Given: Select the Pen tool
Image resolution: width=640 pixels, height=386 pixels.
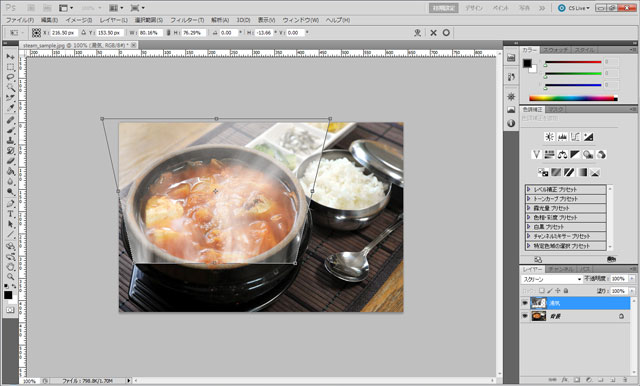Looking at the screenshot, I should 11,204.
